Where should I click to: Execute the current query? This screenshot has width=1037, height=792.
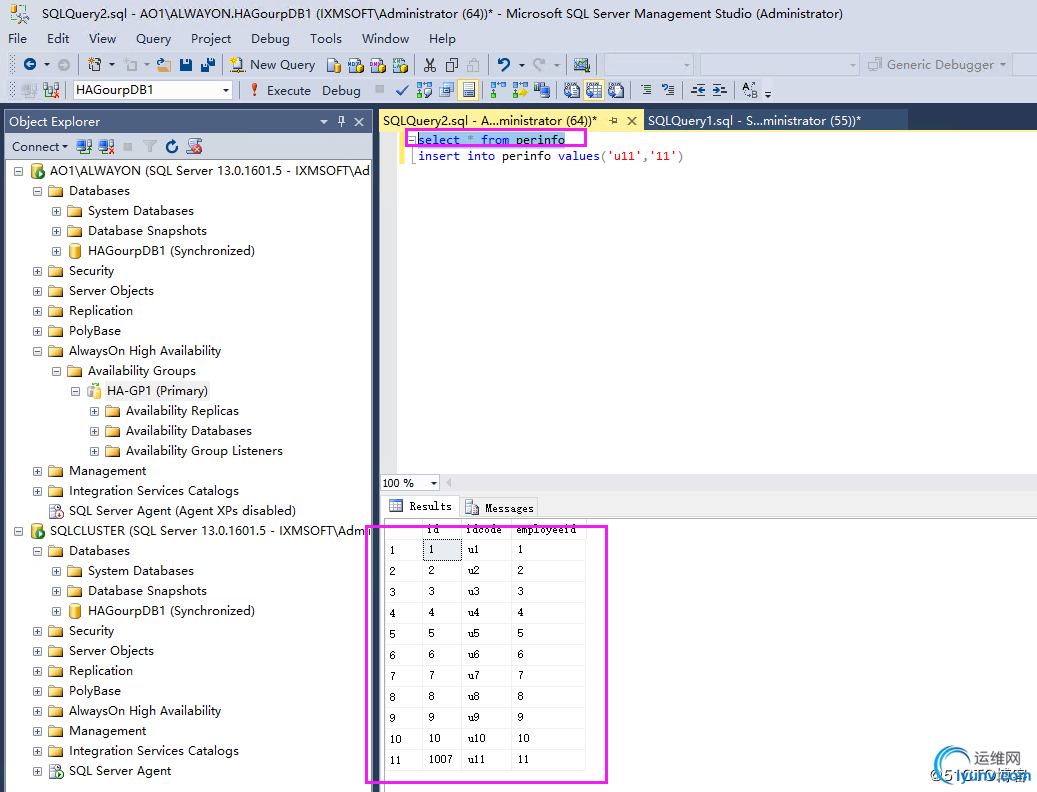(x=280, y=91)
